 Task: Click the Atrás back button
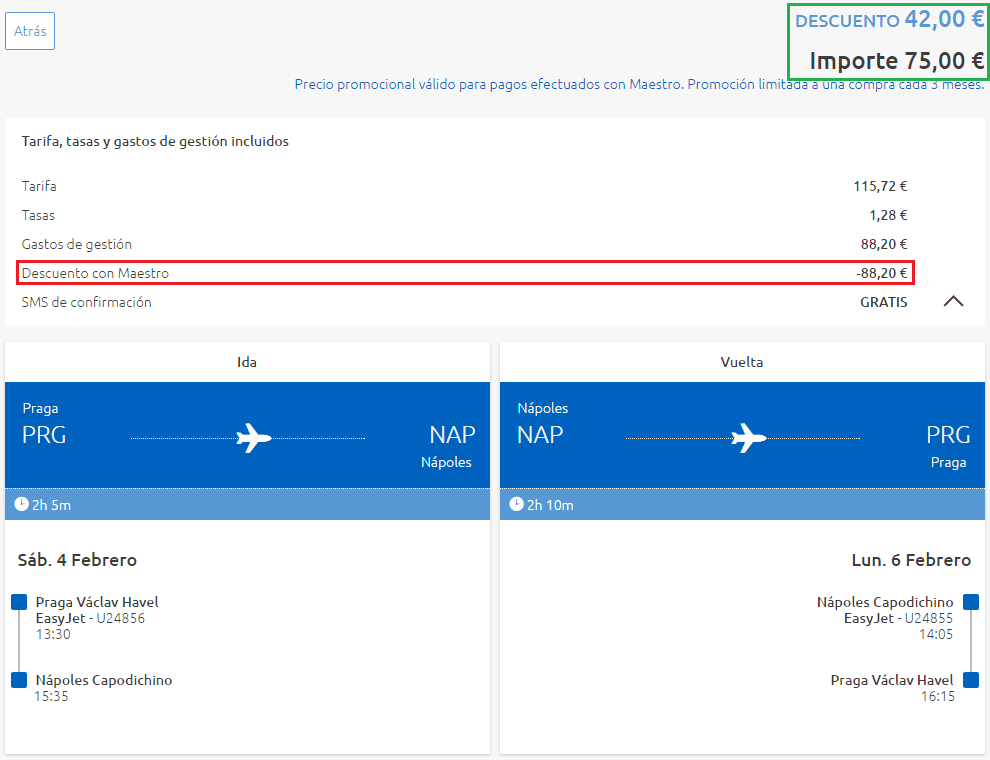(30, 31)
